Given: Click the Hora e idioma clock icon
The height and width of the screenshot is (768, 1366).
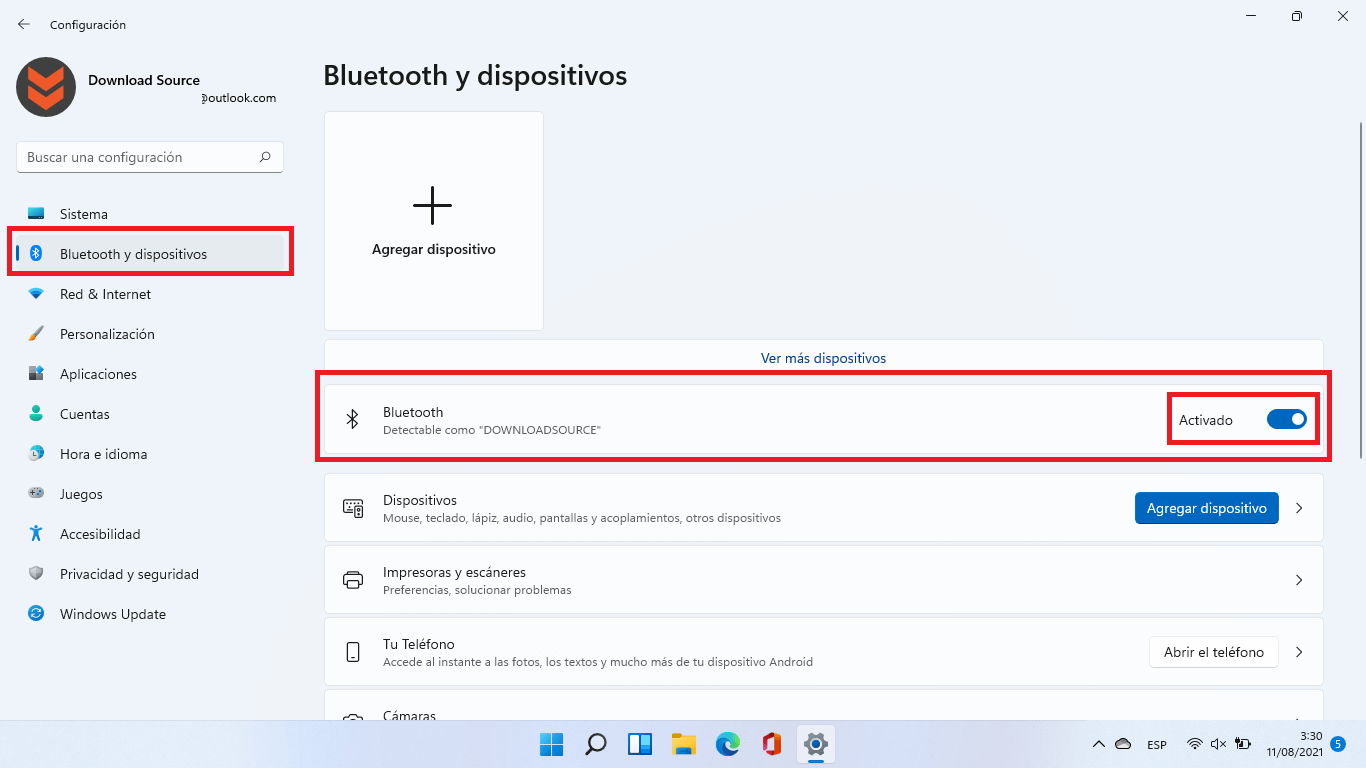Looking at the screenshot, I should pos(36,454).
